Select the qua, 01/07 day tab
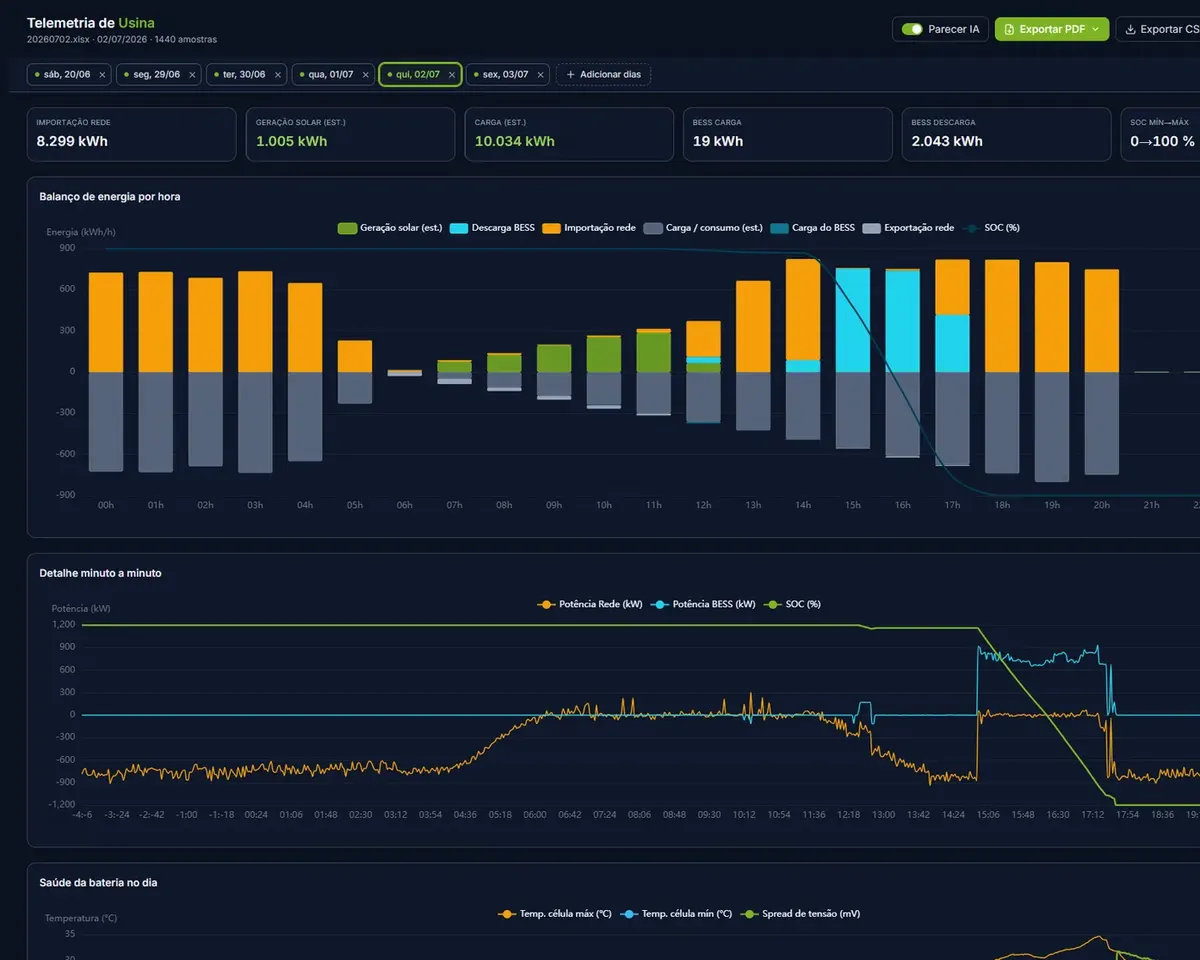1200x960 pixels. [x=333, y=74]
